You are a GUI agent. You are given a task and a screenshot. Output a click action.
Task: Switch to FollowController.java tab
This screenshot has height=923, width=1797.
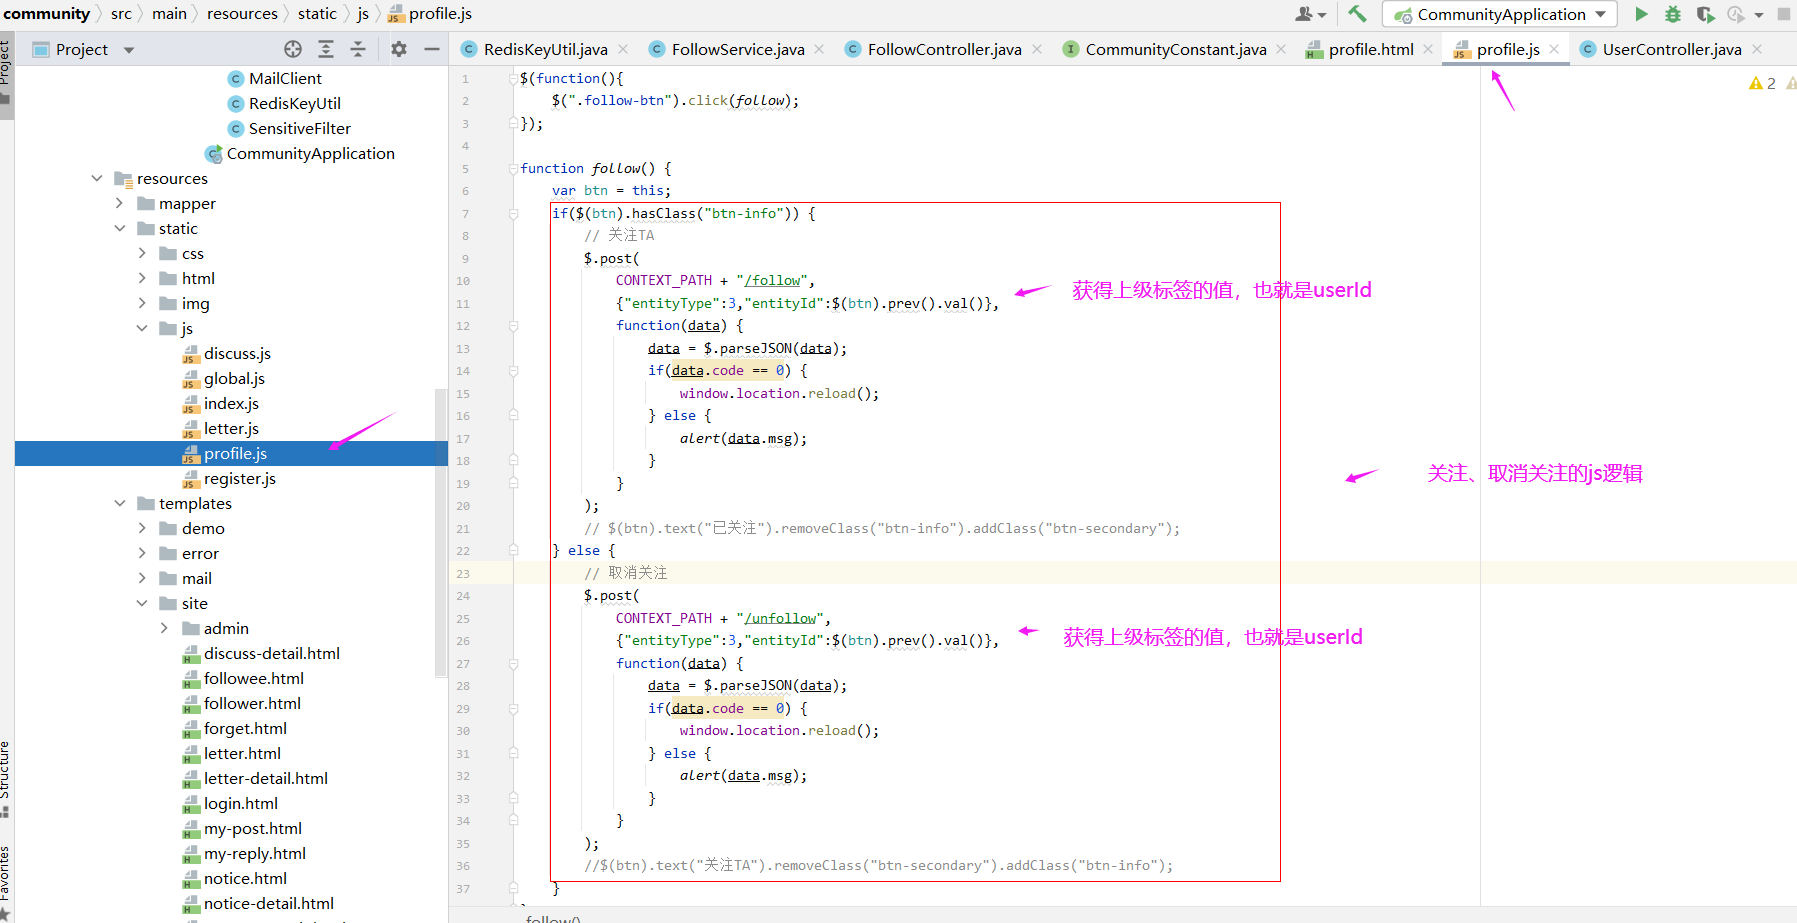click(x=945, y=49)
